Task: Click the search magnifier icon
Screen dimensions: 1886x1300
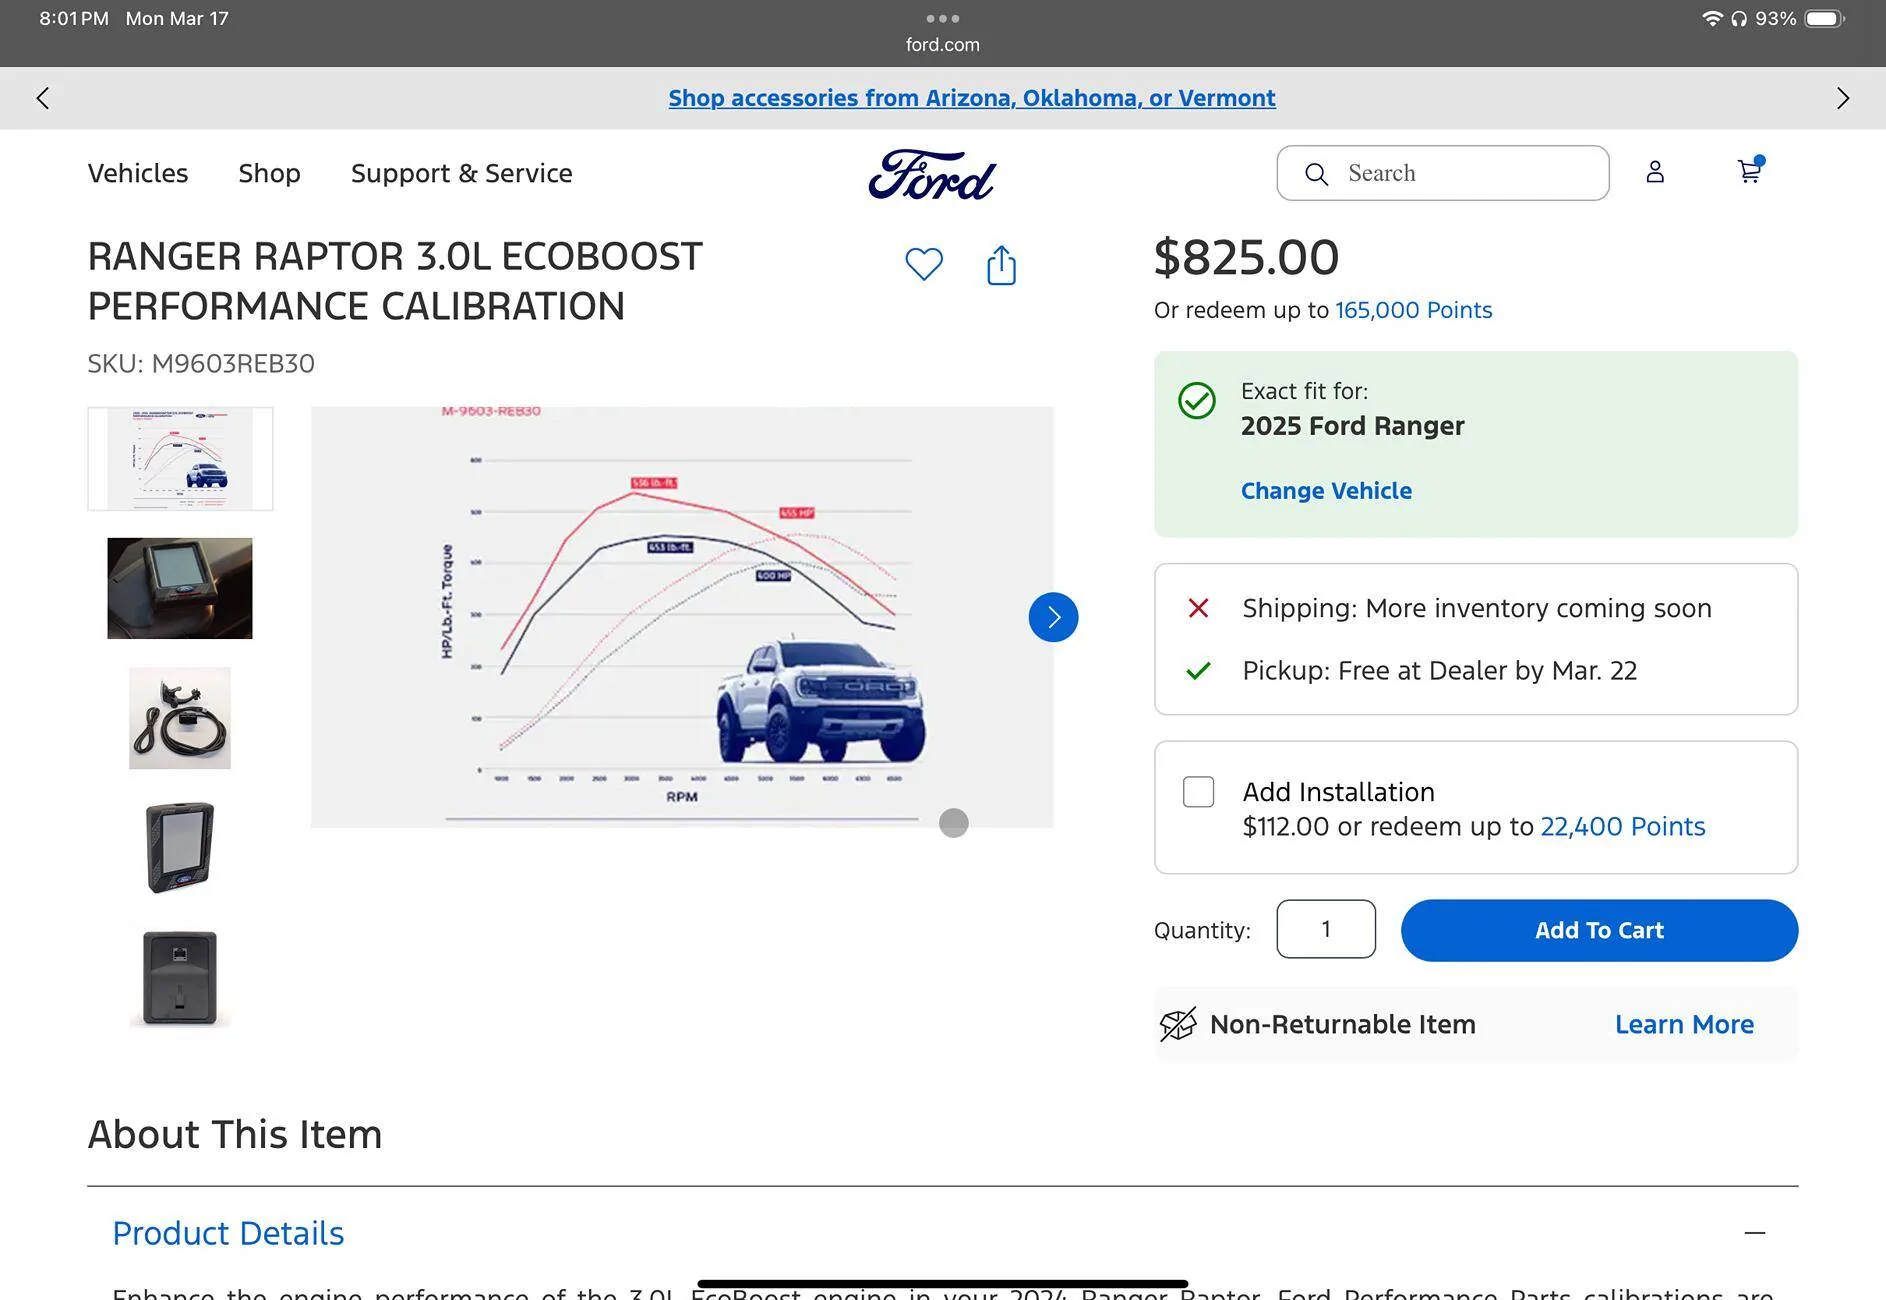Action: click(x=1316, y=174)
